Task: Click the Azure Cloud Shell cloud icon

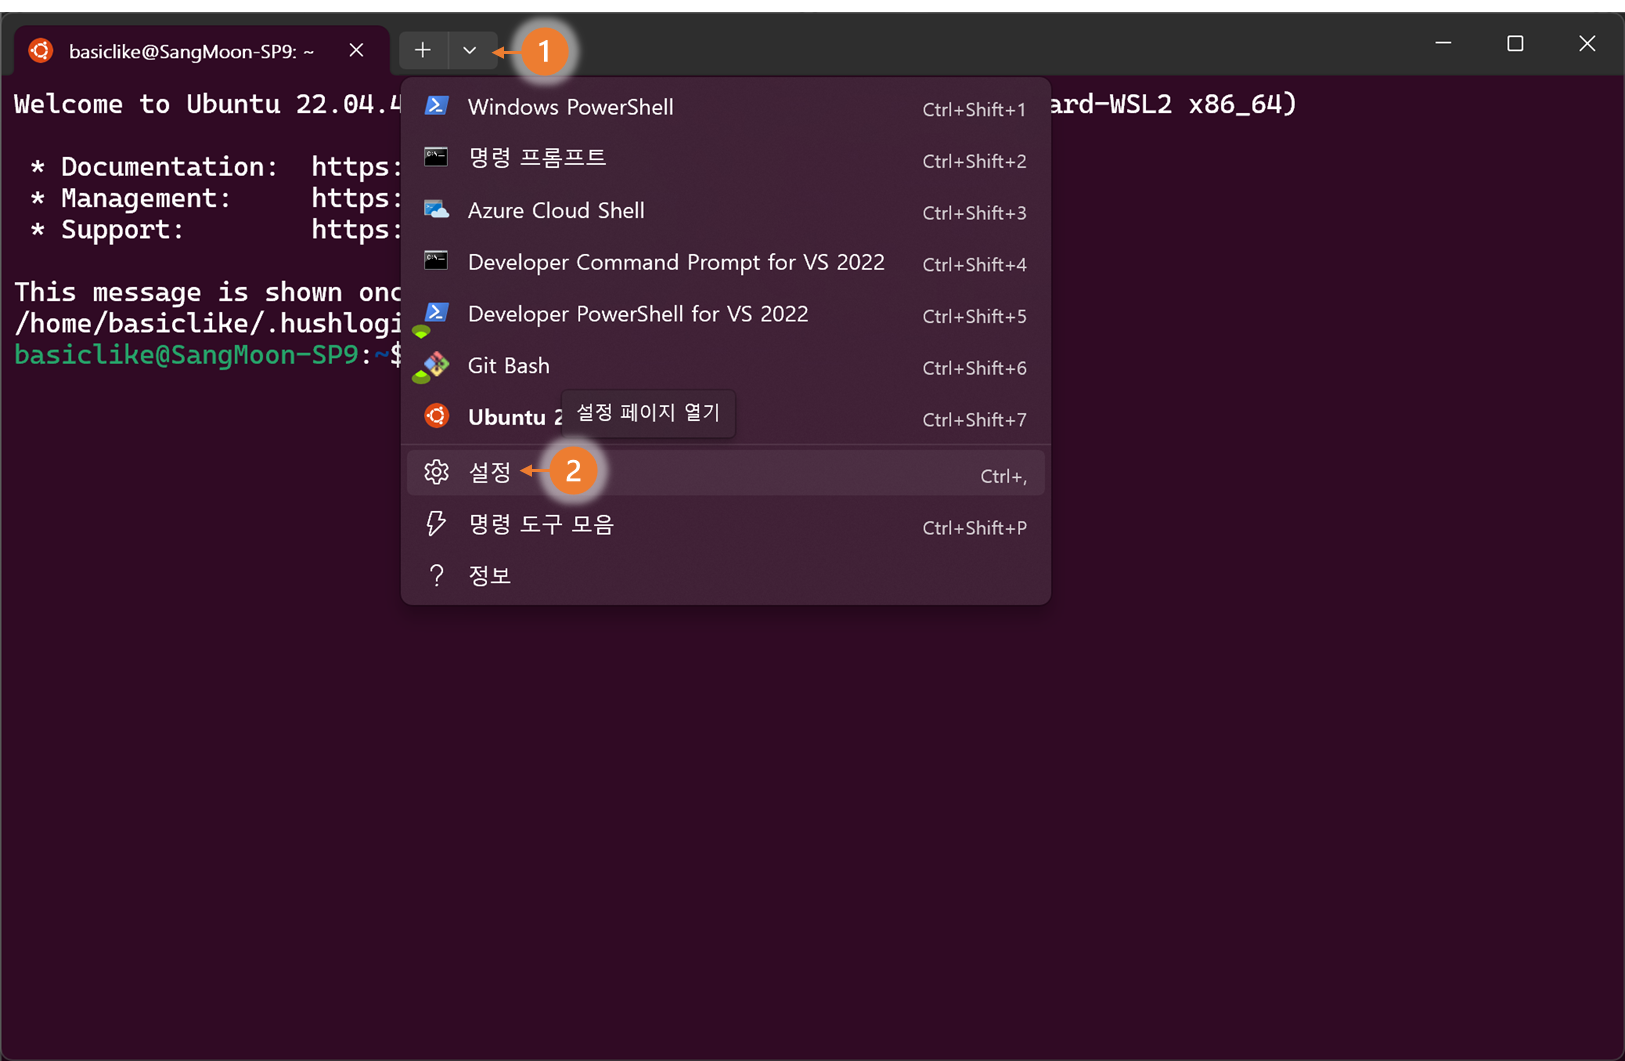Action: point(436,209)
